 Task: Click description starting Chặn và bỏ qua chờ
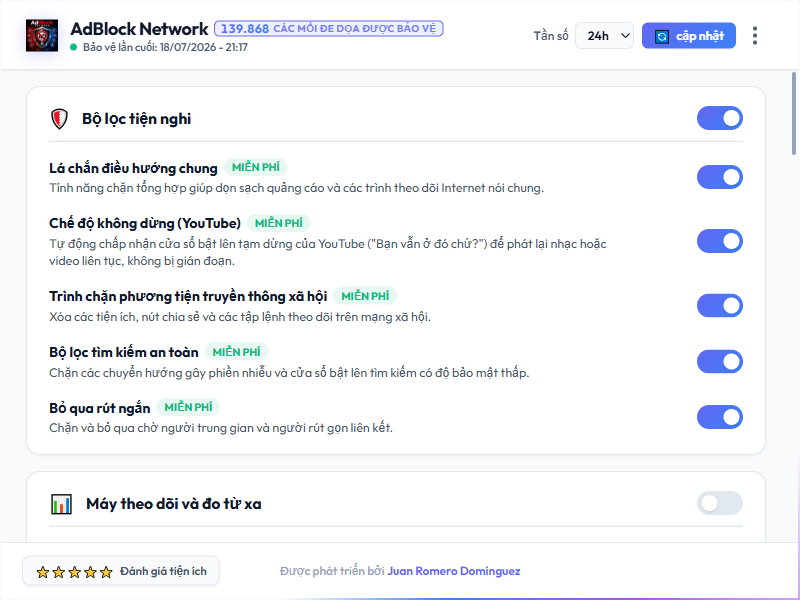[x=221, y=428]
